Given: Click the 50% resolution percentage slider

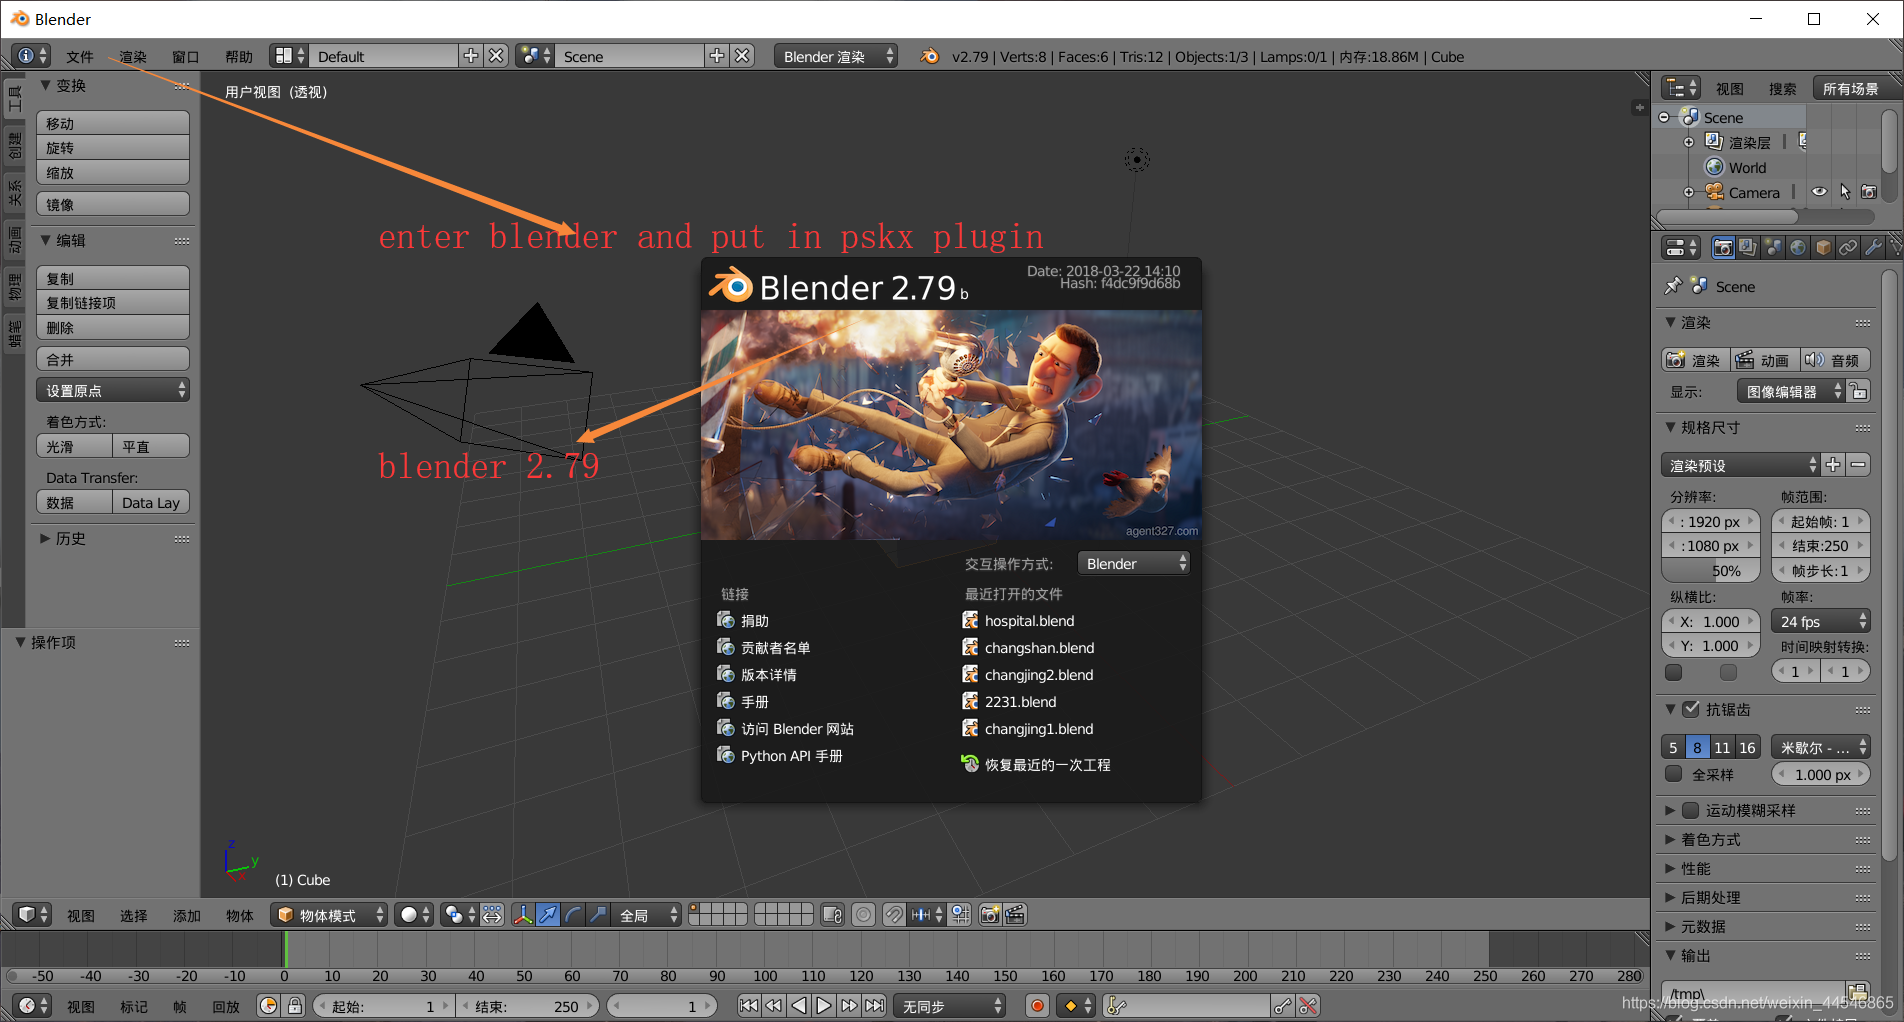Looking at the screenshot, I should [1711, 571].
